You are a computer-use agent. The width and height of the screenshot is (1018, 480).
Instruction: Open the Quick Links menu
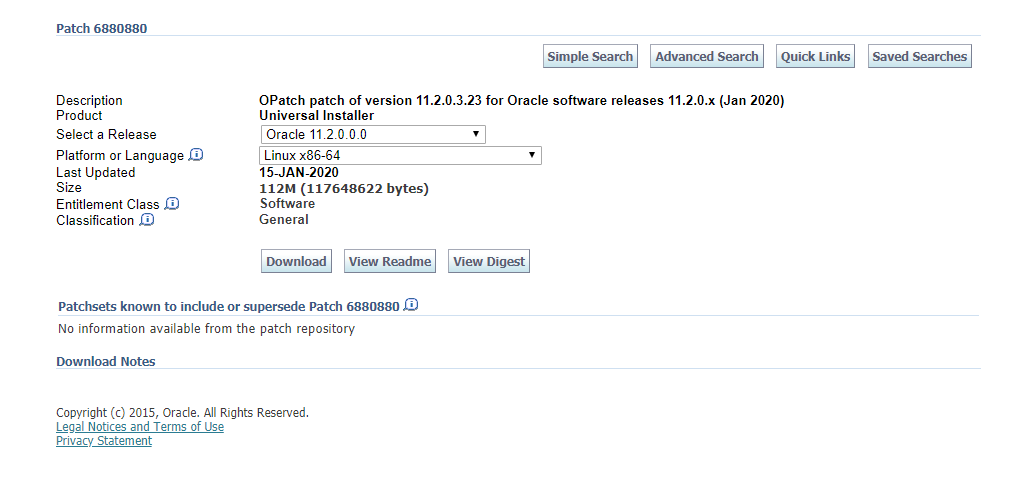pos(815,57)
